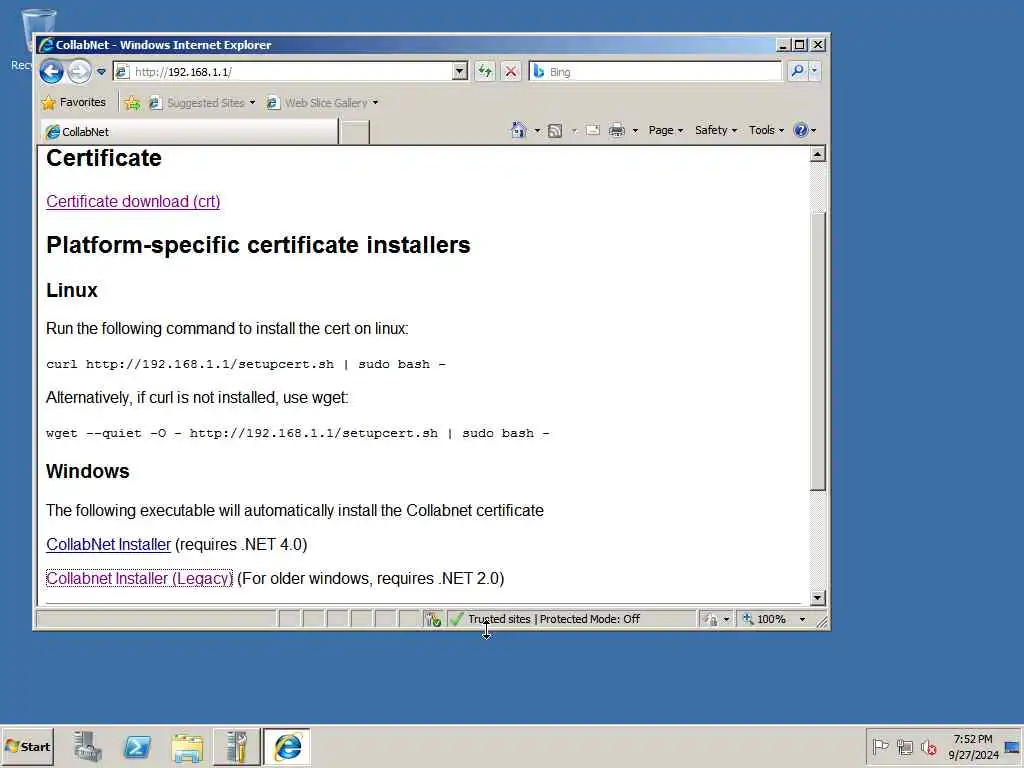1024x768 pixels.
Task: Click the Linux section heading
Action: [72, 289]
